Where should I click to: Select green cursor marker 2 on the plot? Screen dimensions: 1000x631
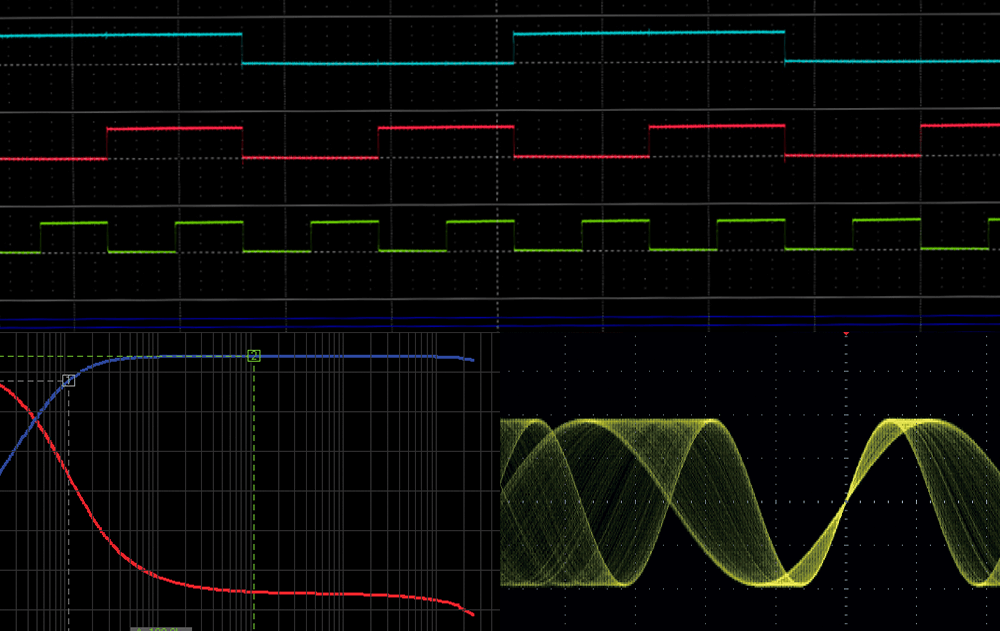(254, 356)
